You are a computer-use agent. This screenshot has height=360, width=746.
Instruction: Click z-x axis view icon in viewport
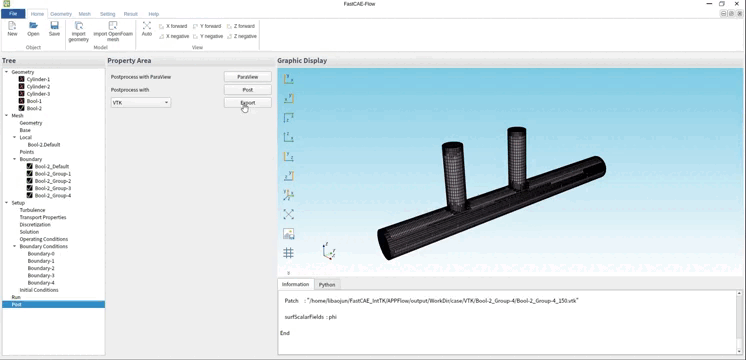click(288, 137)
